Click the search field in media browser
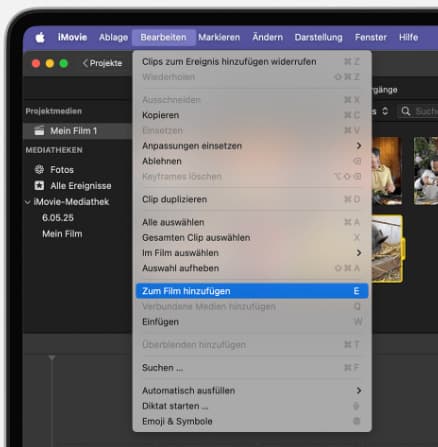 pos(418,111)
